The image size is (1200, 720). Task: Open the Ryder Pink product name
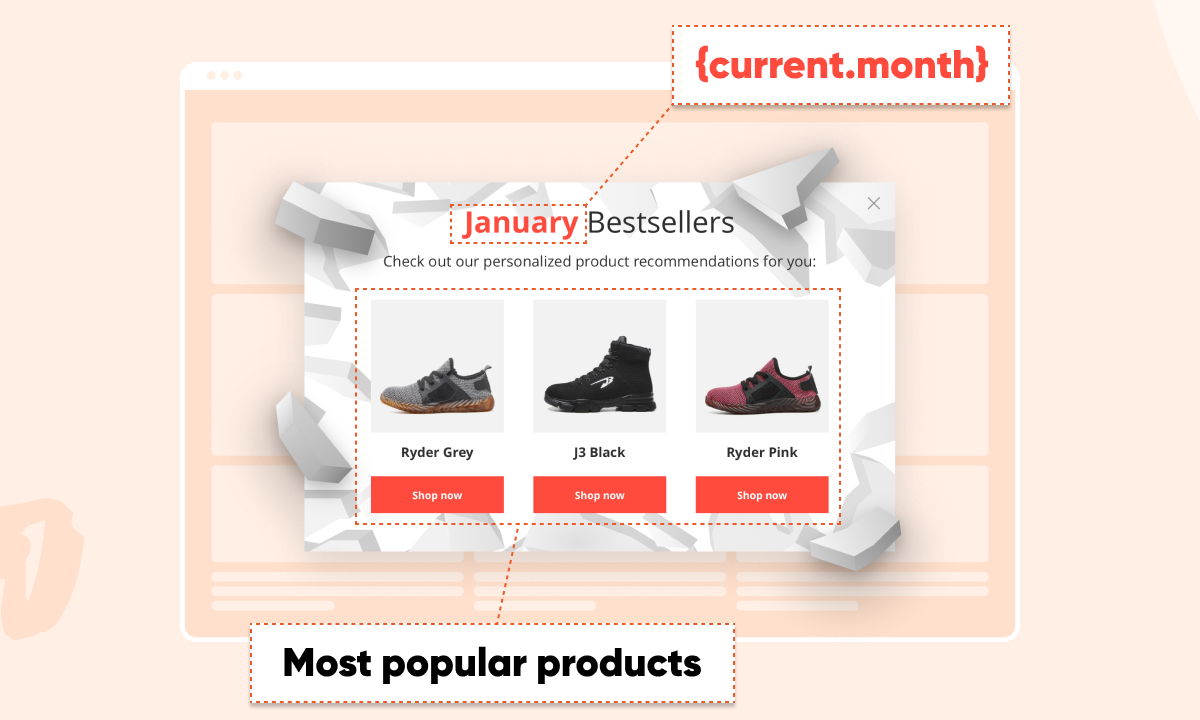(x=762, y=452)
